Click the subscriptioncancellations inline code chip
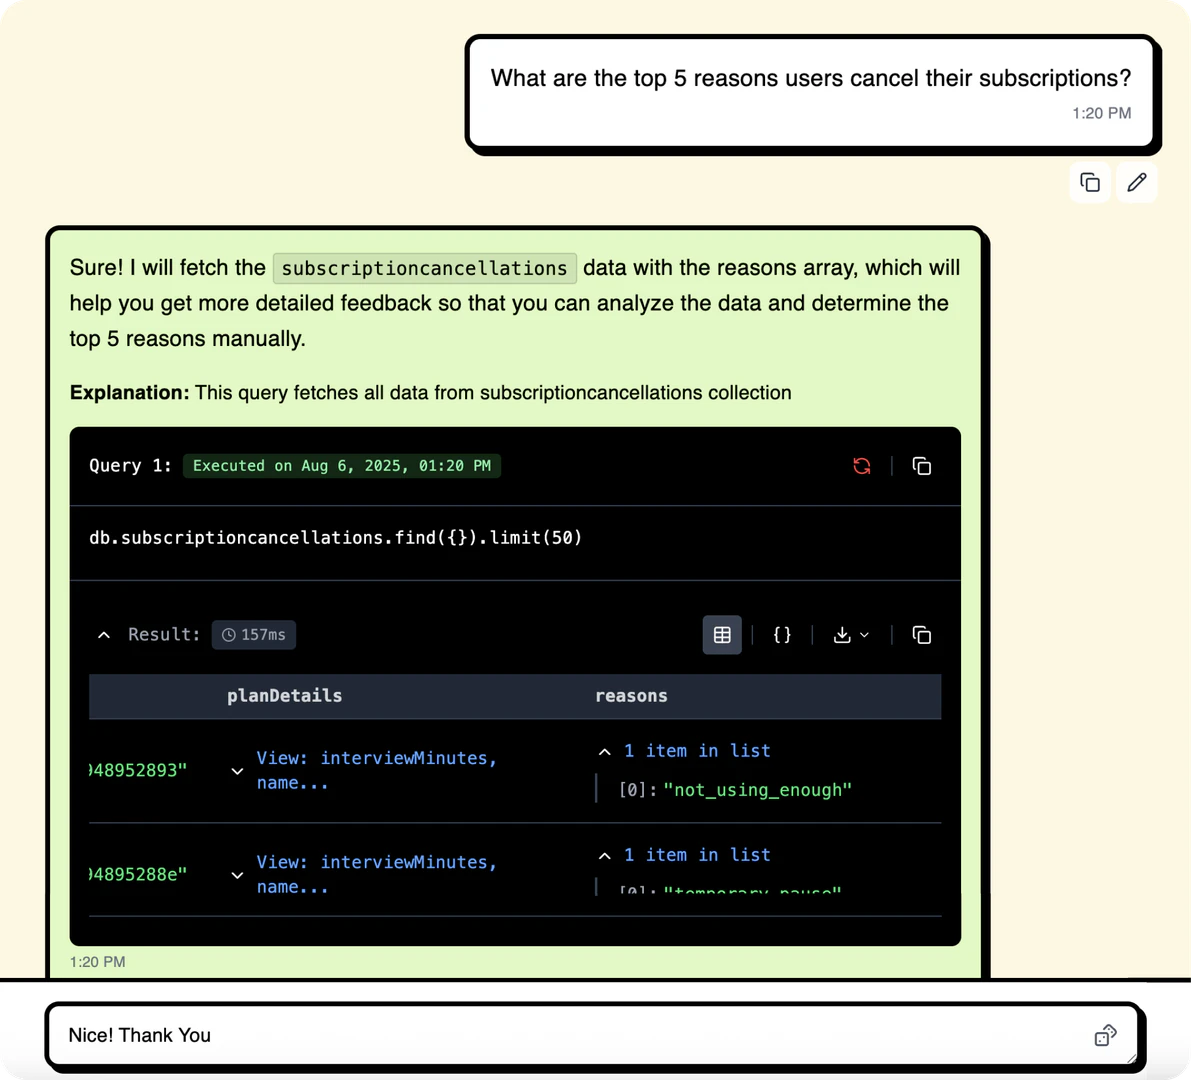The width and height of the screenshot is (1191, 1080). tap(424, 268)
